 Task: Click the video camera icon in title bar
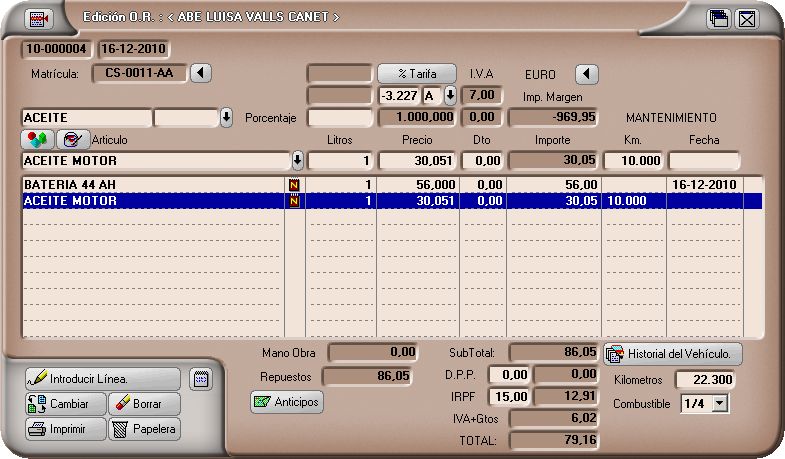coord(39,18)
